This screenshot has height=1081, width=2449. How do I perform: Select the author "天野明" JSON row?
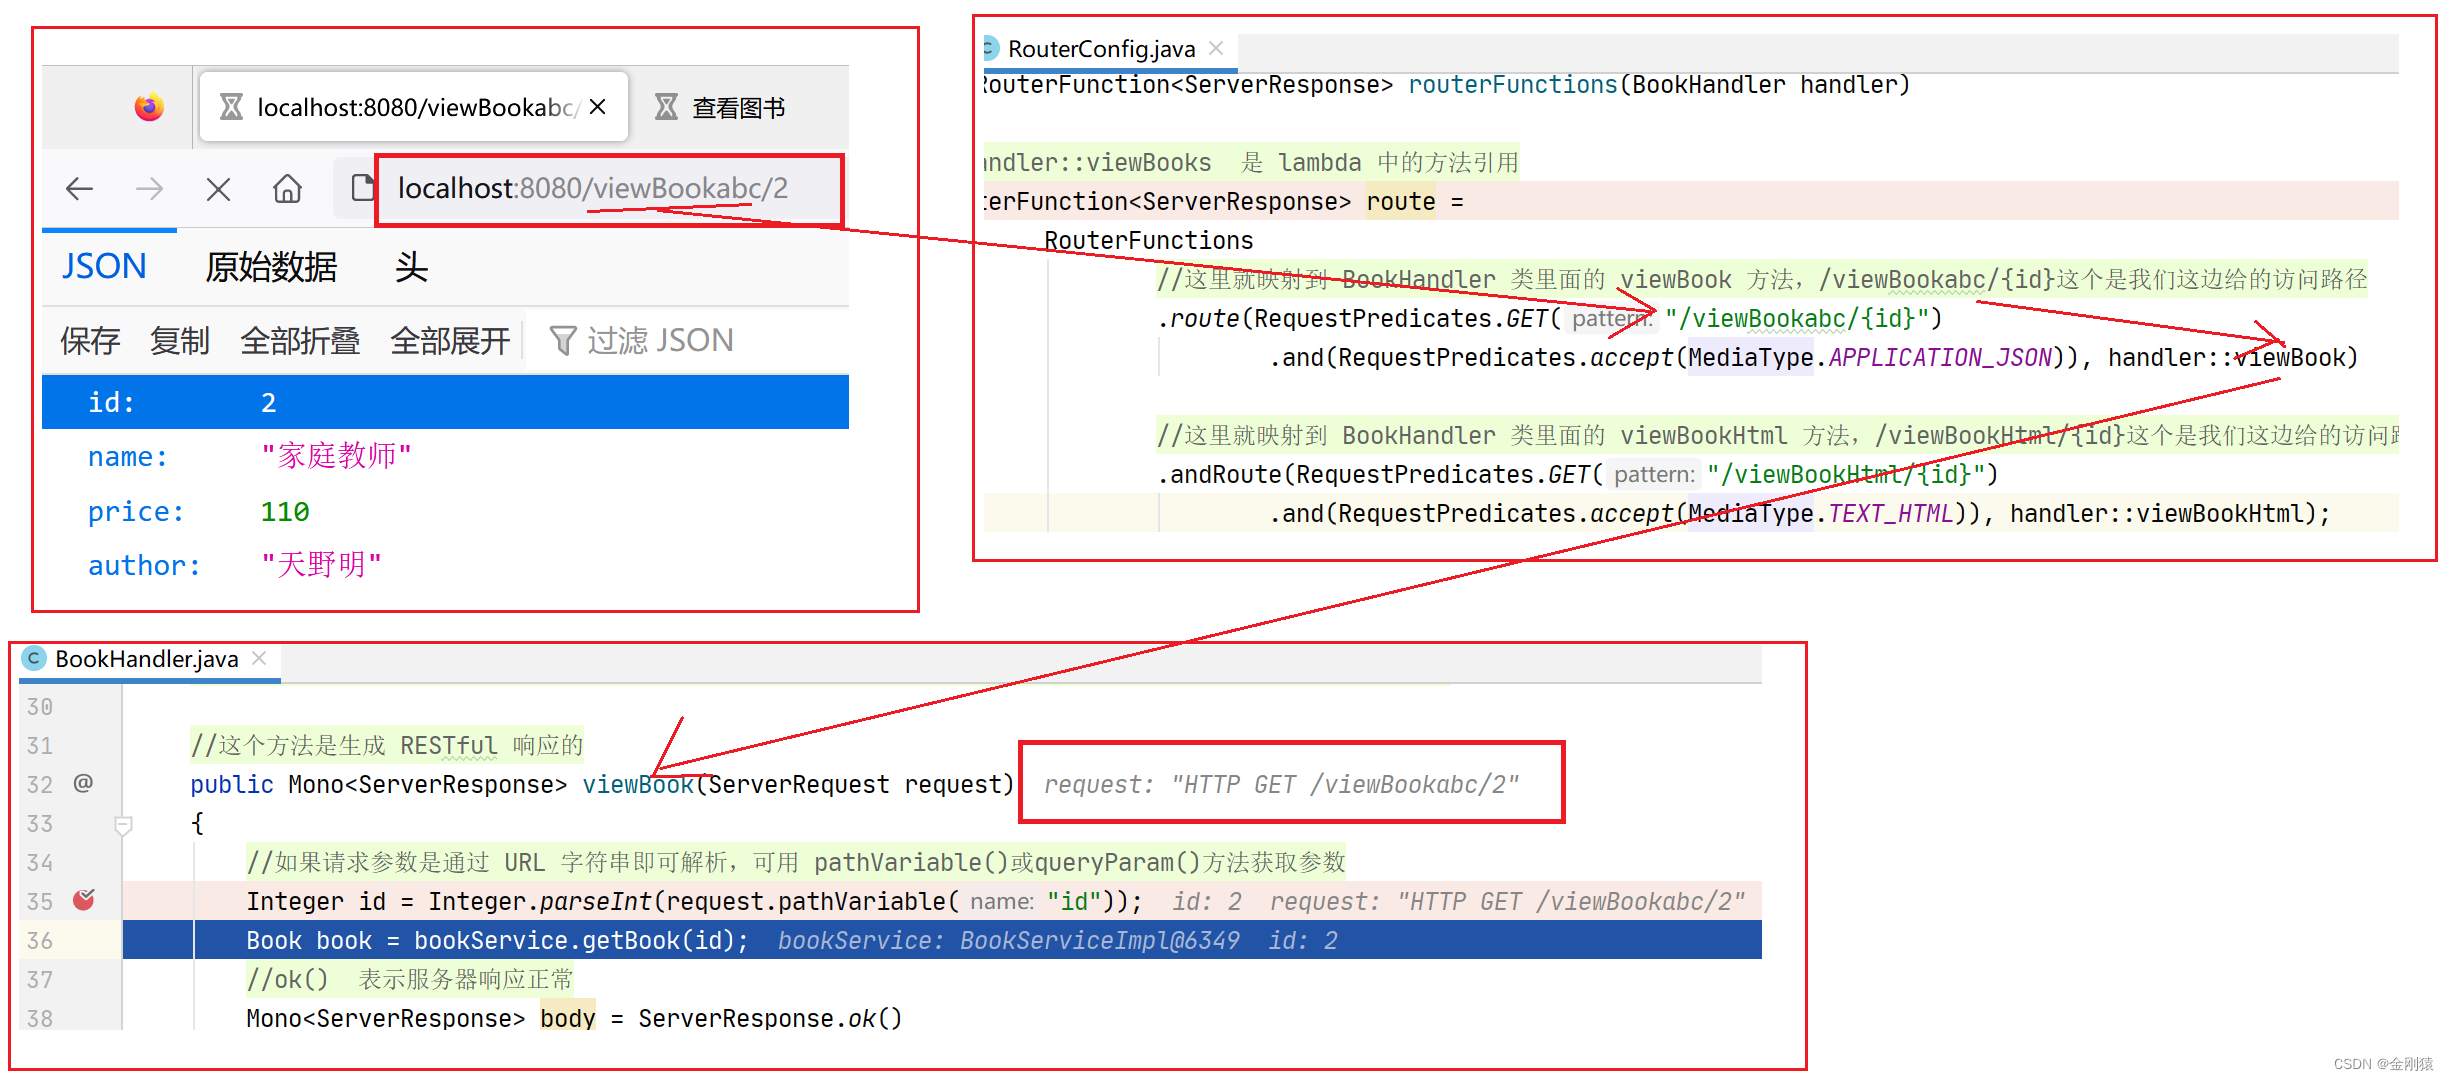pos(445,565)
